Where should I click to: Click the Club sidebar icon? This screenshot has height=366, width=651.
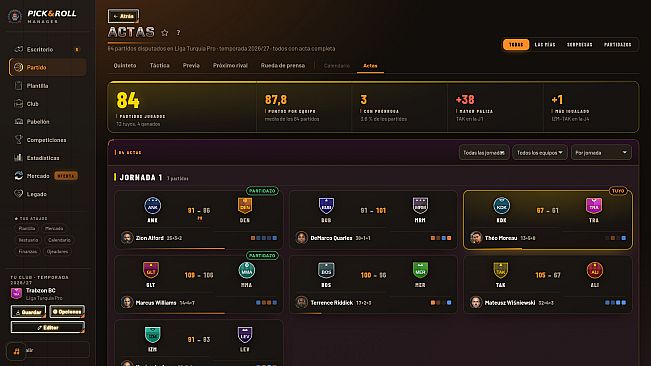[x=19, y=104]
